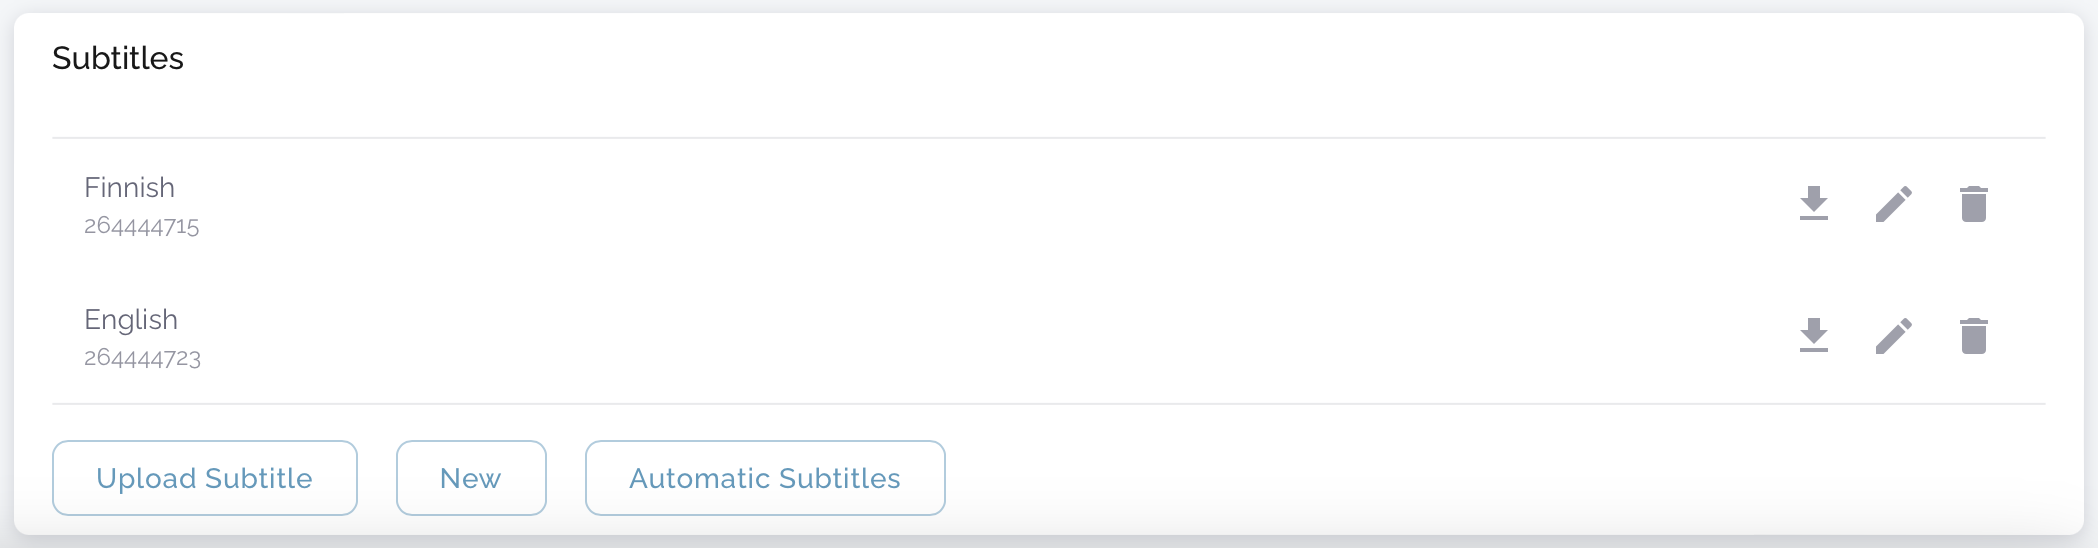Delete the English subtitle
2098x548 pixels.
(x=1973, y=336)
